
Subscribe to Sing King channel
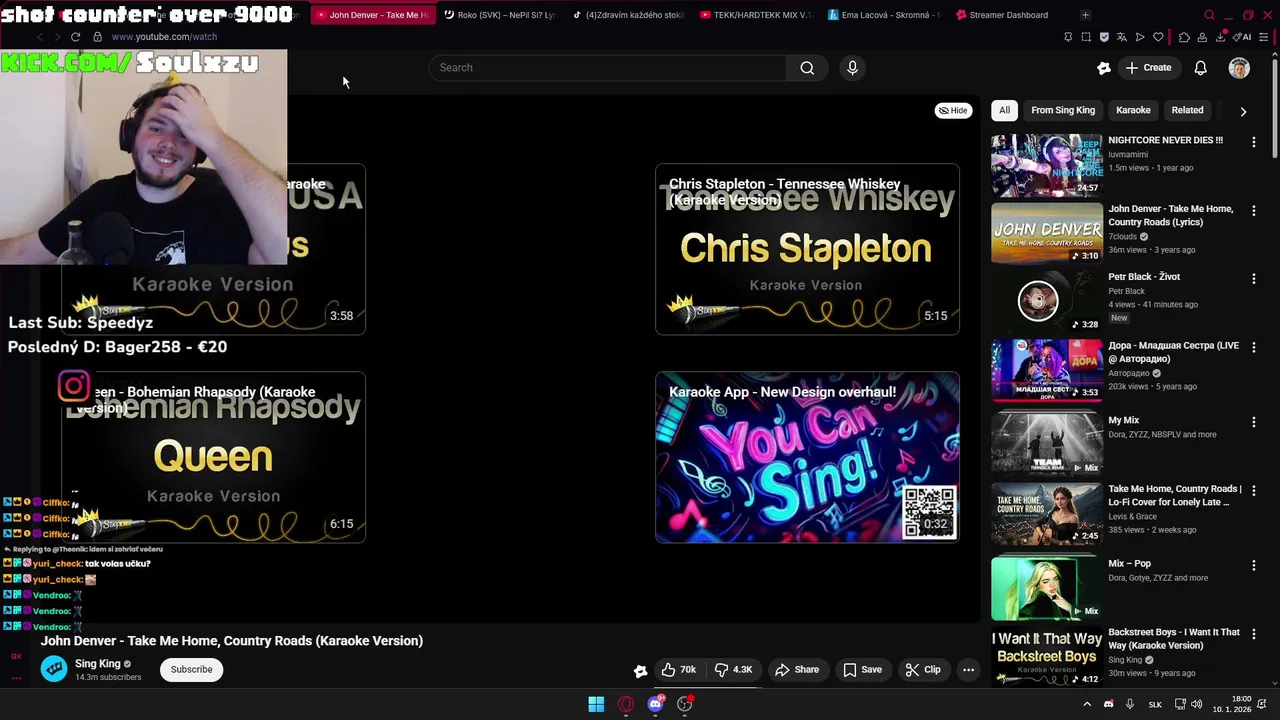coord(191,670)
